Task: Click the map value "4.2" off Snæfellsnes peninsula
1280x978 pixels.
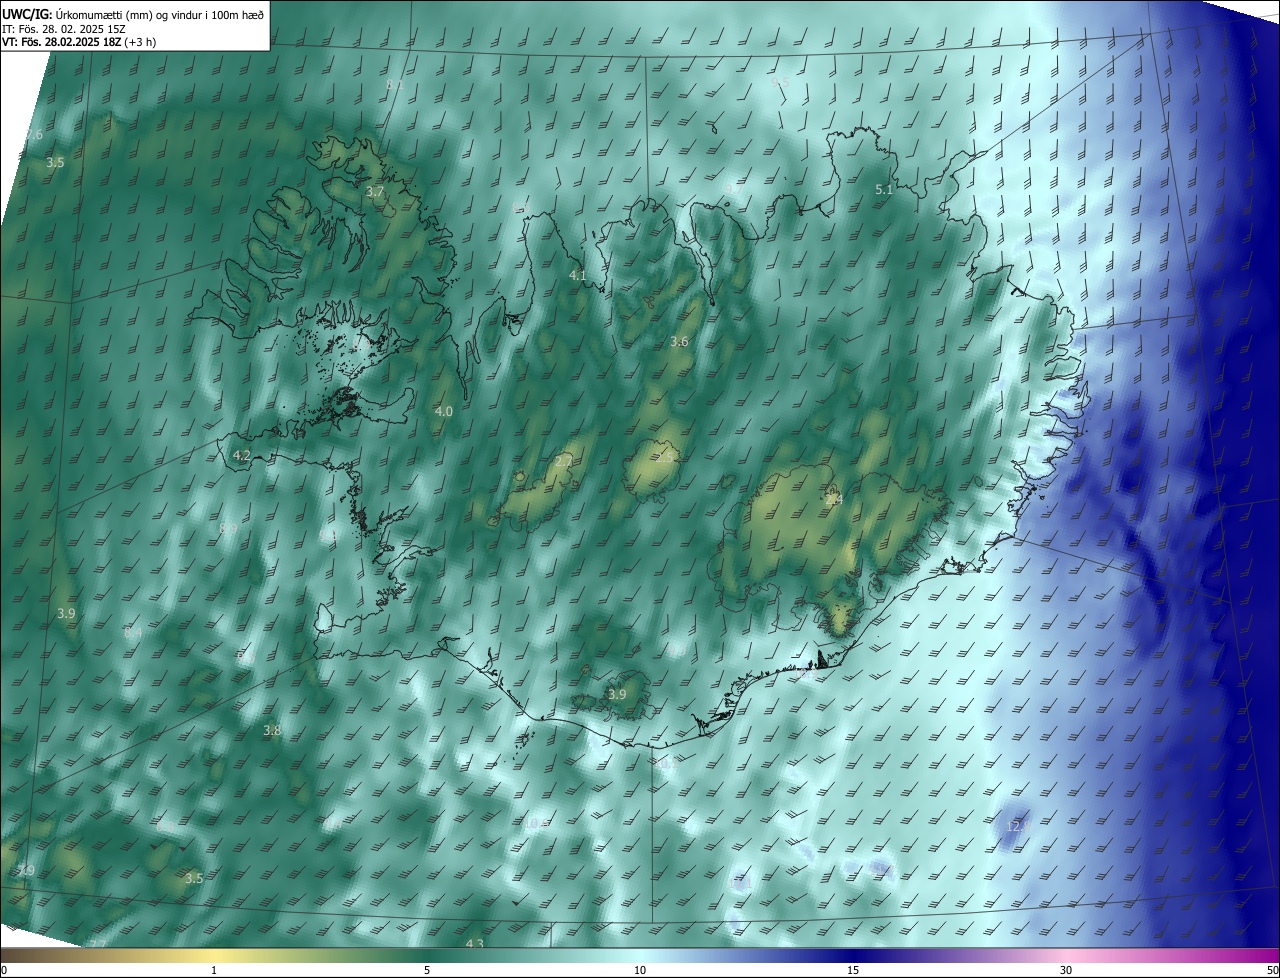Action: coord(241,455)
